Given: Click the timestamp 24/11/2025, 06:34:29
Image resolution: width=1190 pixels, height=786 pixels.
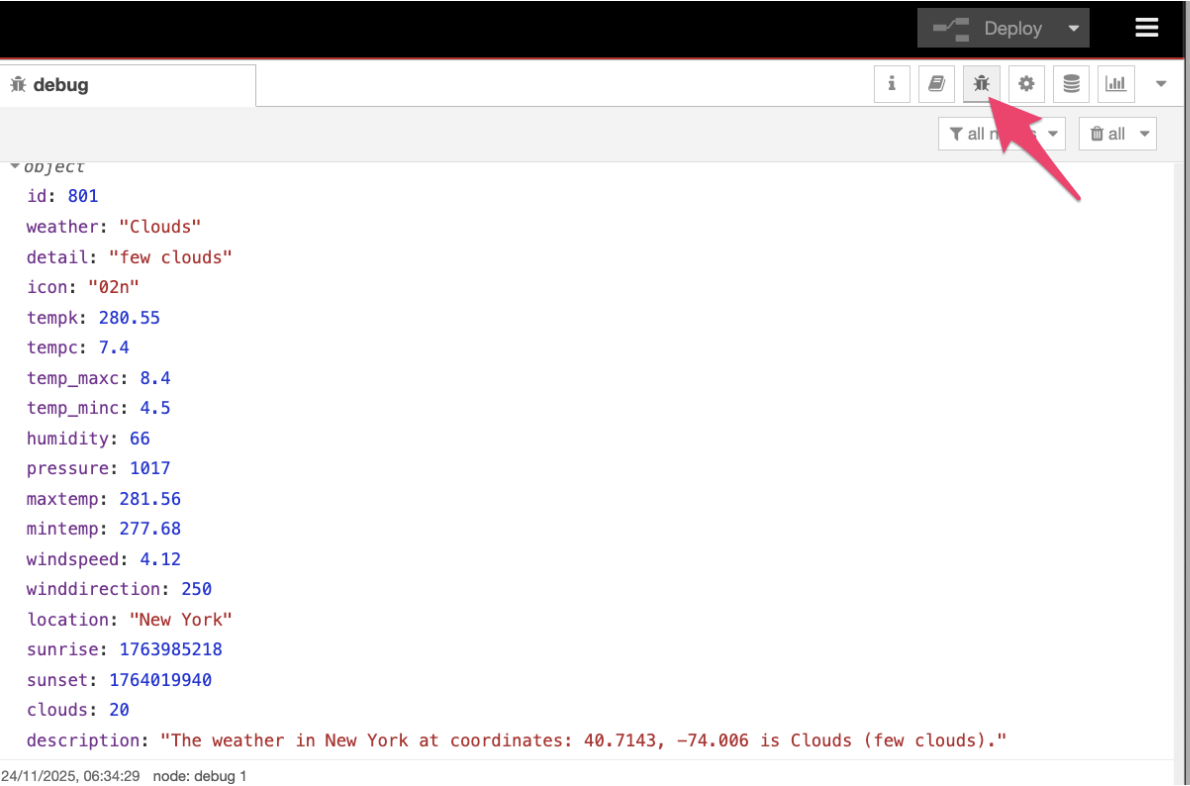Looking at the screenshot, I should coord(71,775).
